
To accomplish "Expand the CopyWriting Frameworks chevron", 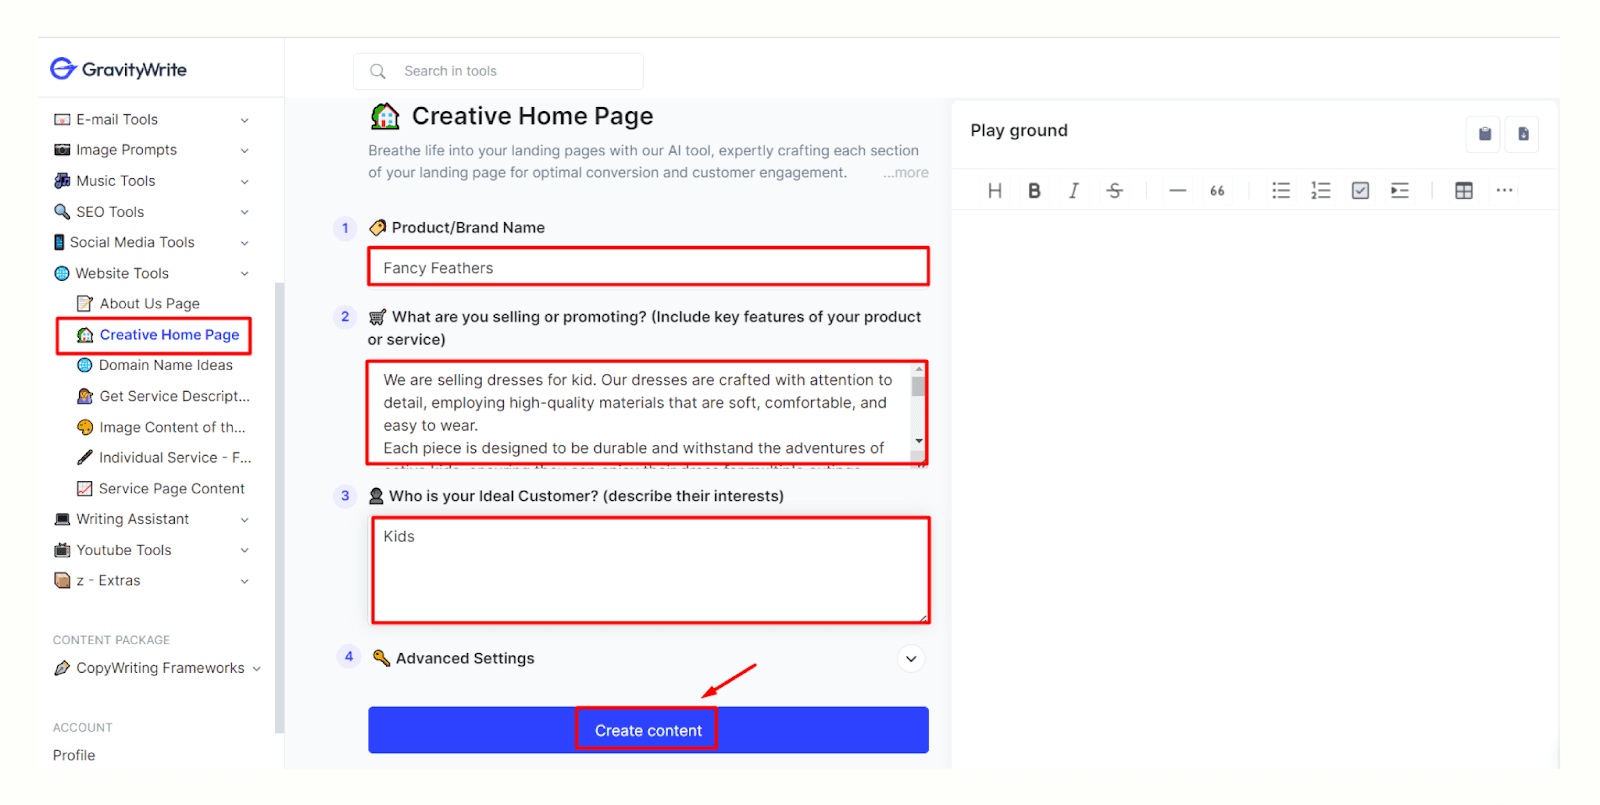I will coord(257,669).
